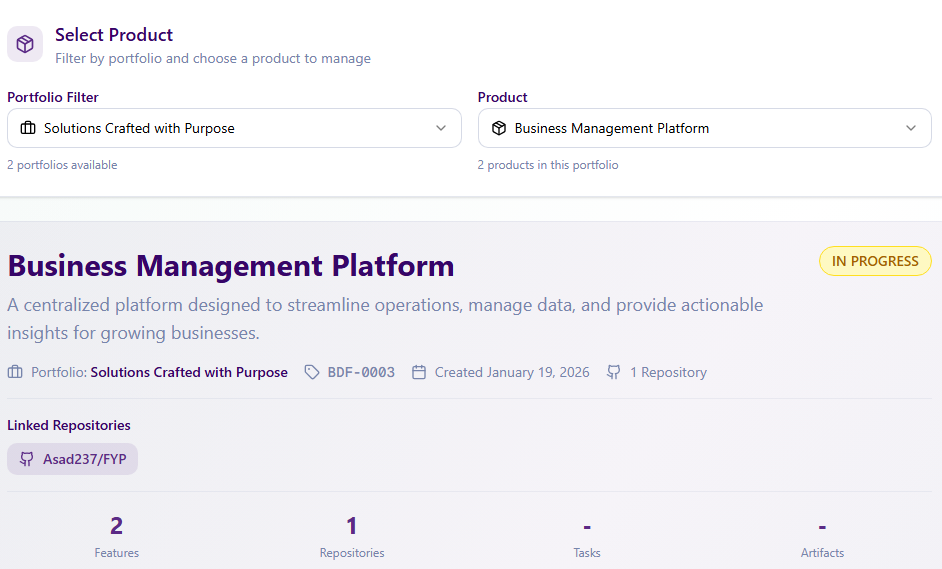Select the Artifacts stat
Screen dimensions: 942x569
click(x=822, y=536)
